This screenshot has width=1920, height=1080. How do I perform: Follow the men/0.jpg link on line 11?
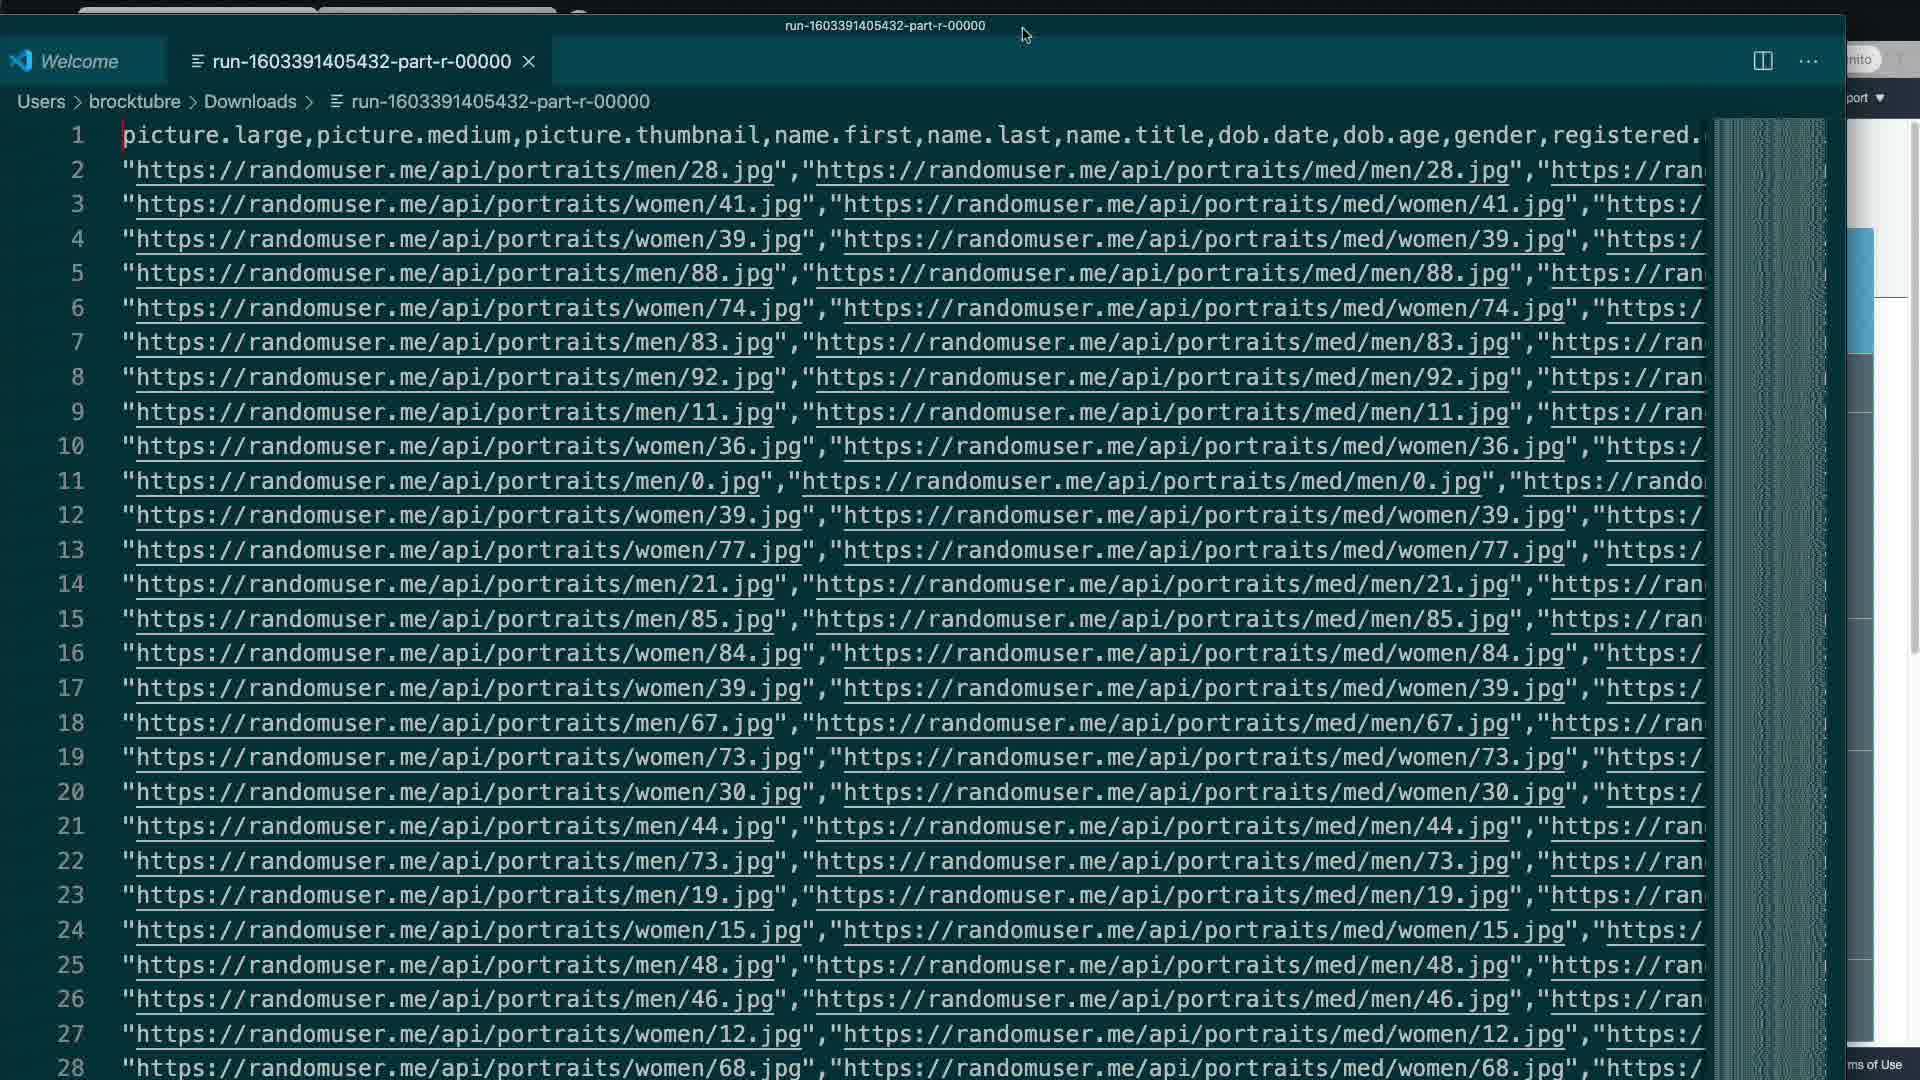point(448,481)
